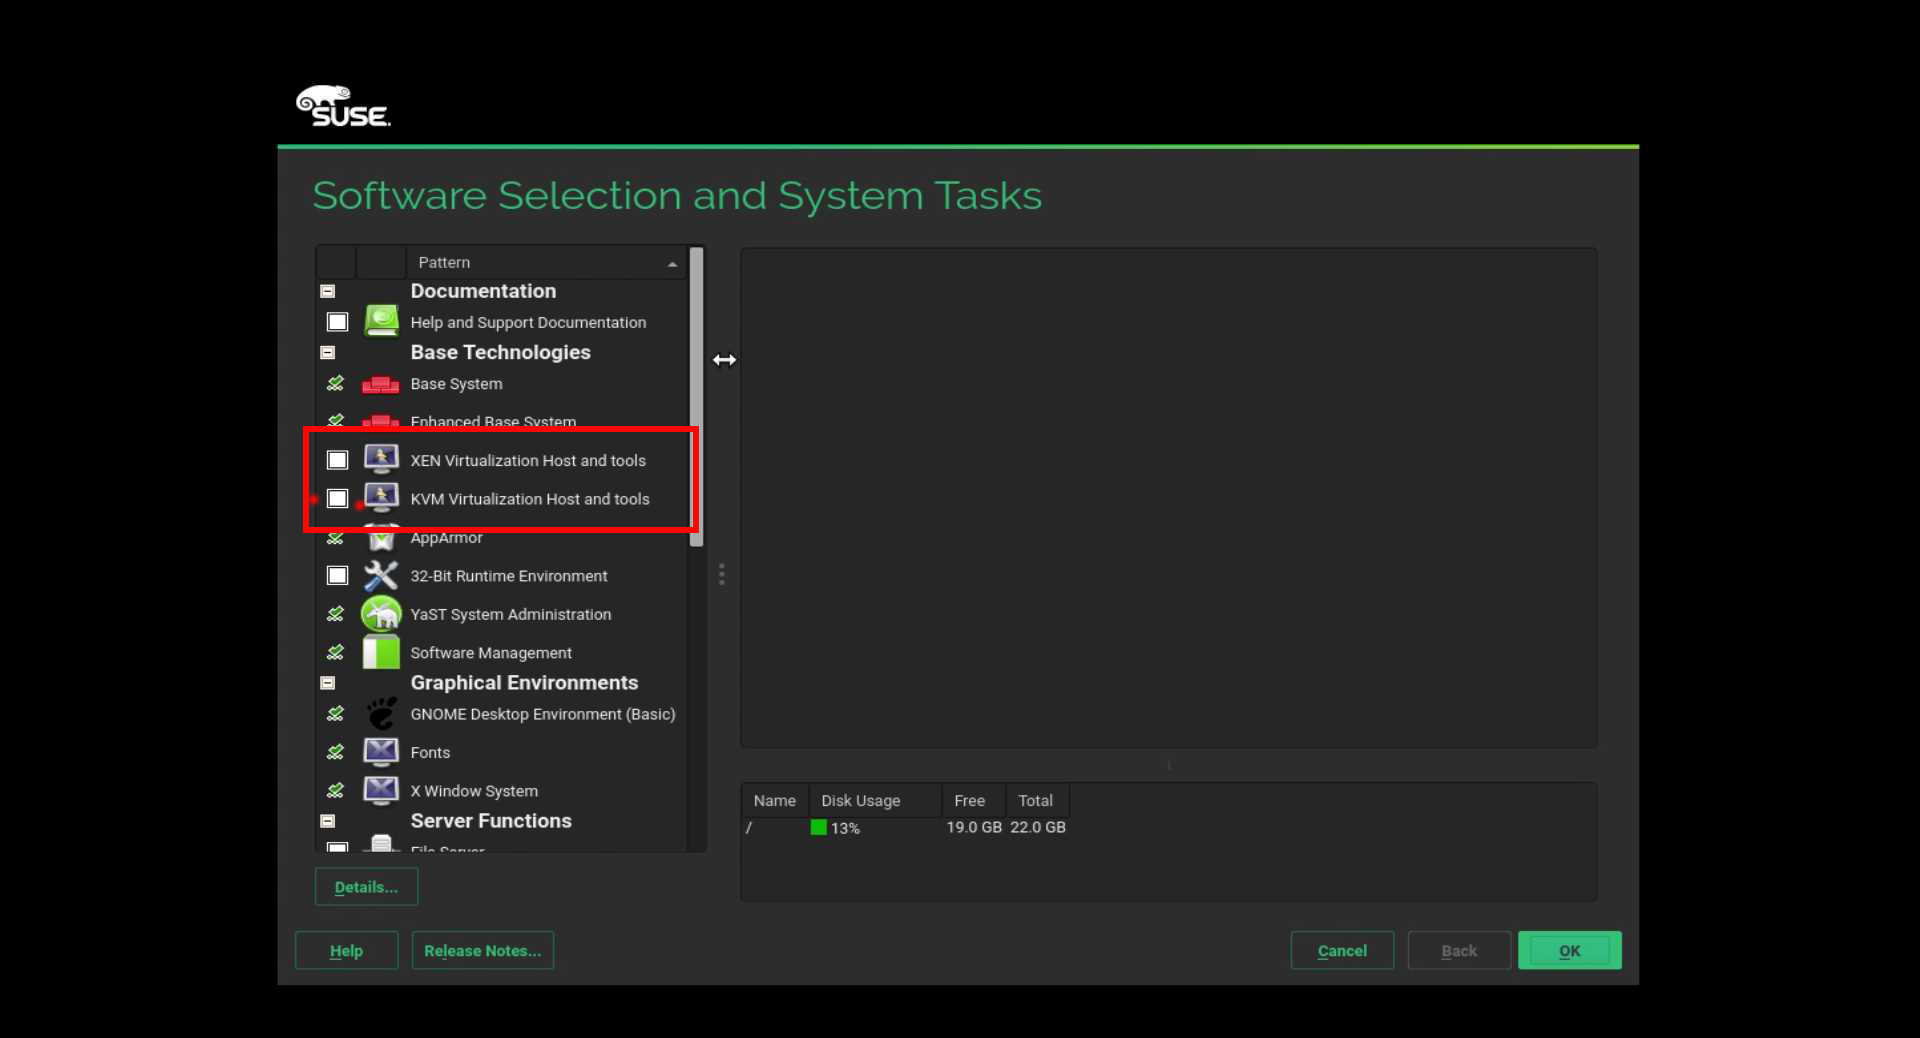Image resolution: width=1920 pixels, height=1038 pixels.
Task: Click the SUSE logo
Action: pyautogui.click(x=343, y=106)
